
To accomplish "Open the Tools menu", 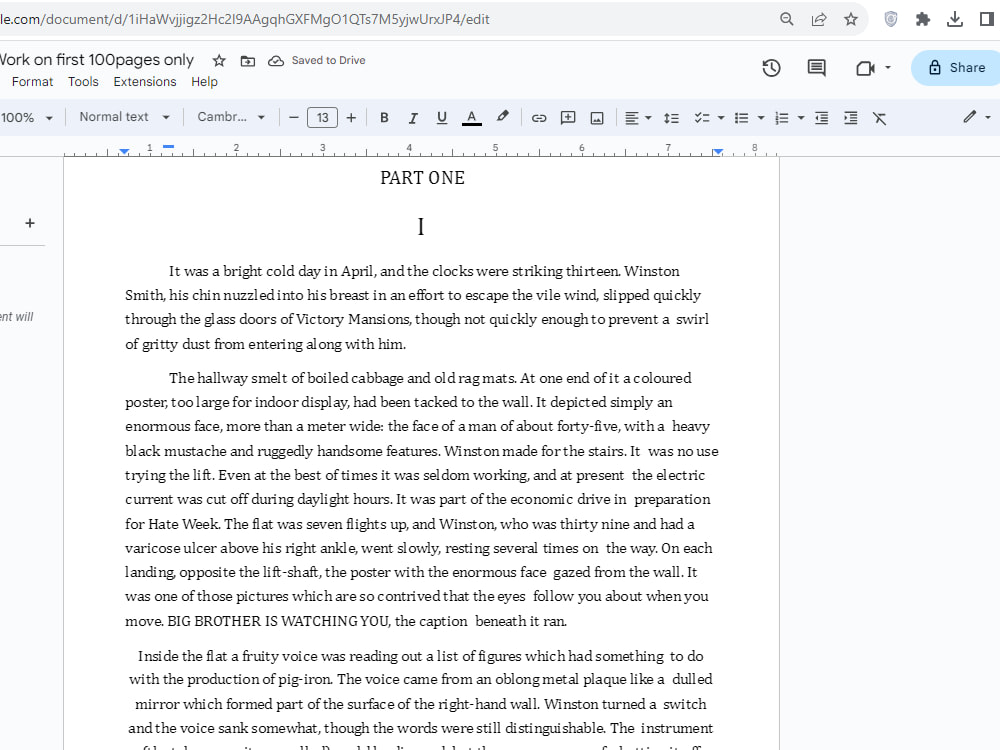I will tap(83, 81).
